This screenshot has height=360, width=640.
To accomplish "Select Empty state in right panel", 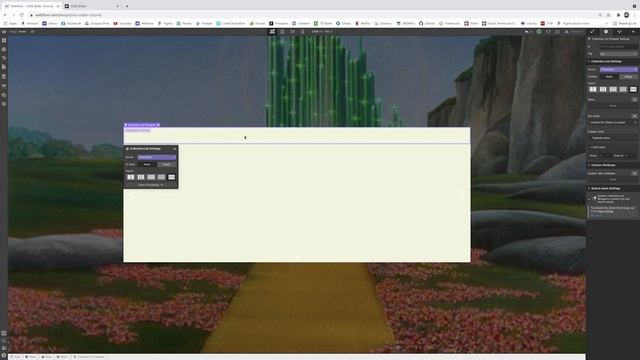I will pyautogui.click(x=628, y=77).
